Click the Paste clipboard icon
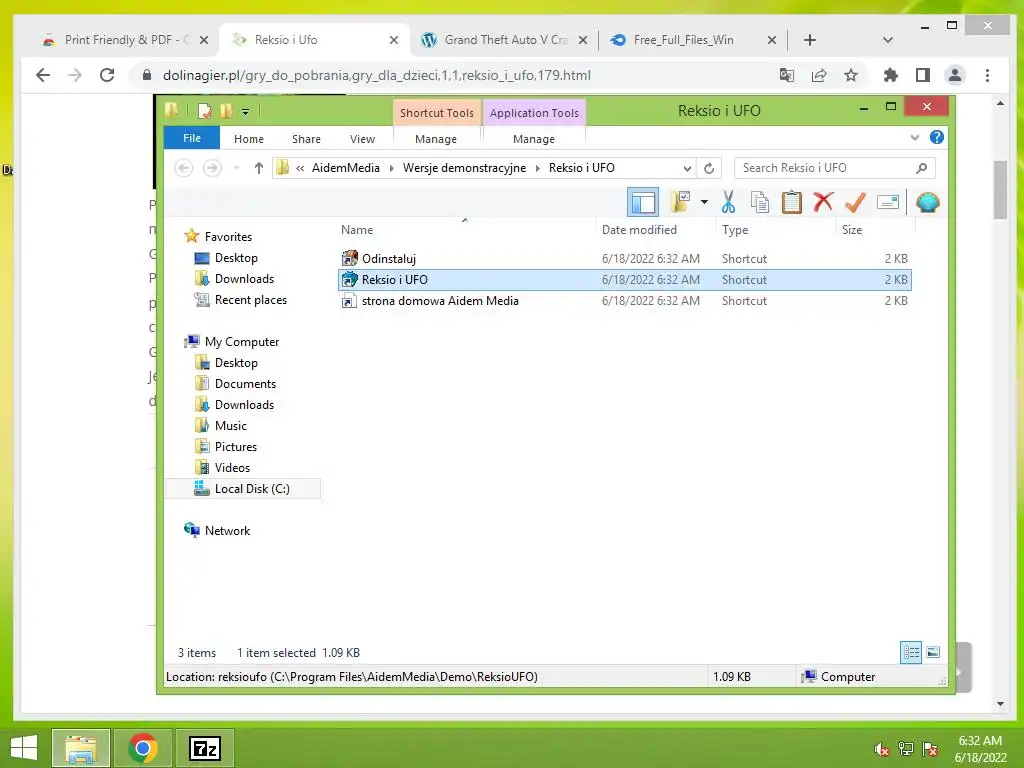Viewport: 1024px width, 768px height. tap(792, 202)
